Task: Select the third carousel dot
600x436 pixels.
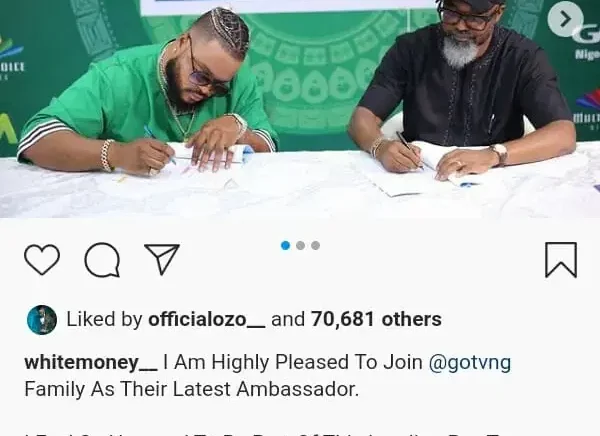Action: (315, 245)
